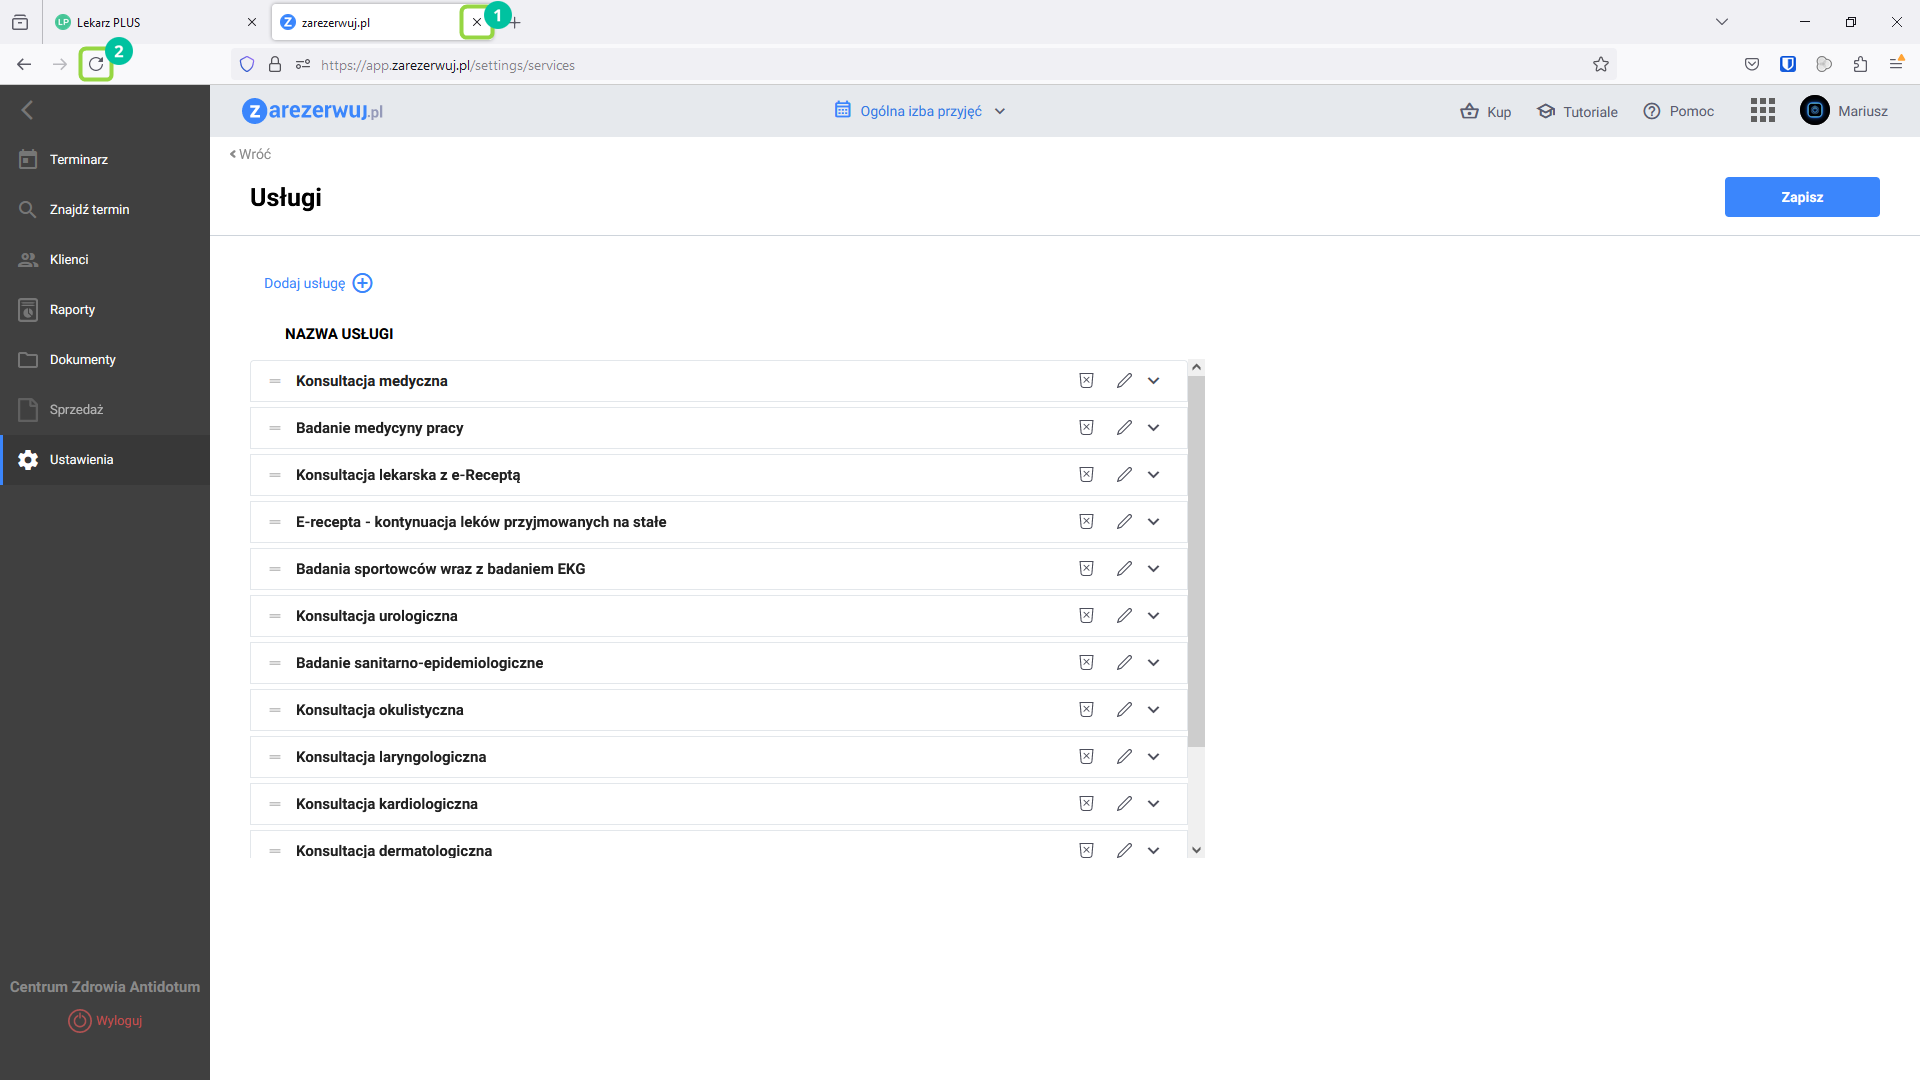Click the pencil edit icon for Konsultacja medyczna

[1124, 381]
